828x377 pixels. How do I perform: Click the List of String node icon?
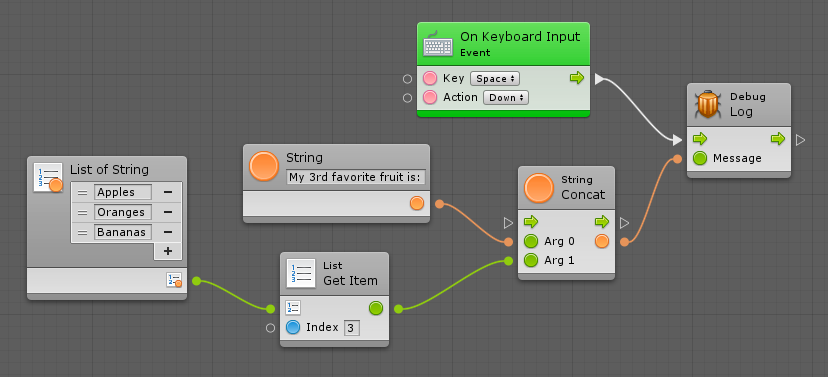[x=48, y=178]
